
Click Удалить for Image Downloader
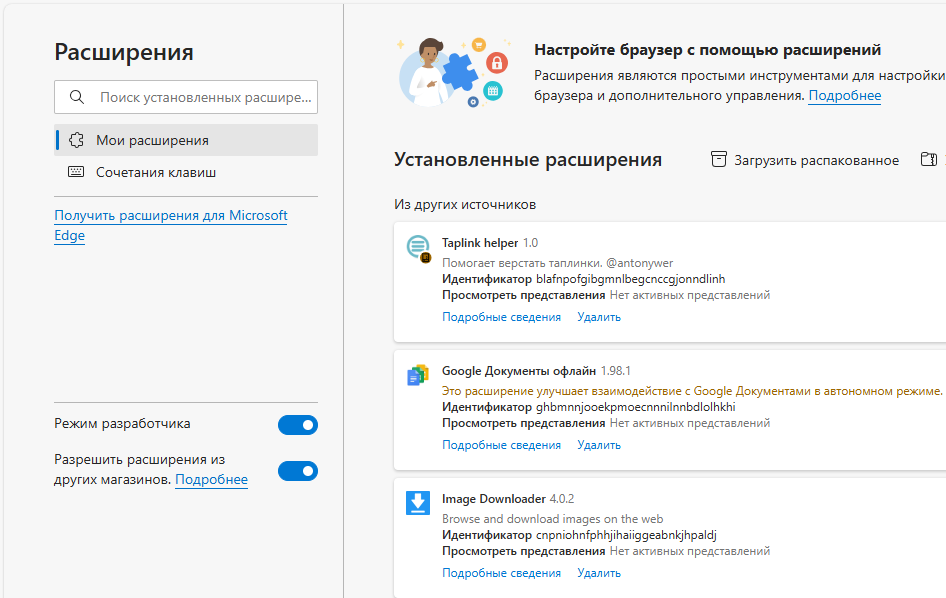coord(598,573)
